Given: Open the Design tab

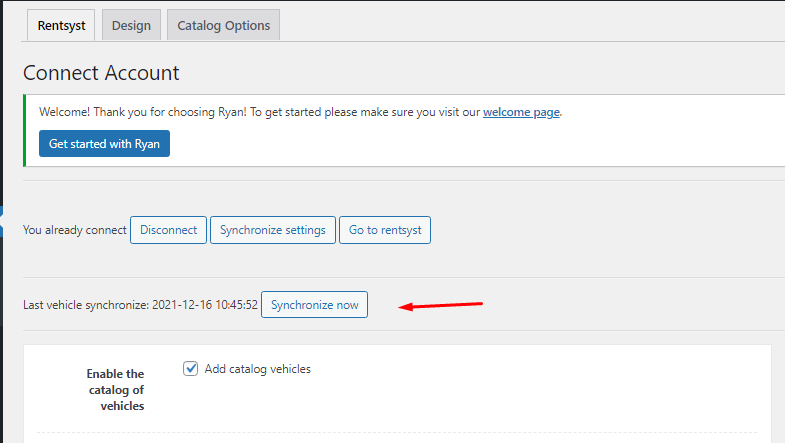Looking at the screenshot, I should 131,26.
